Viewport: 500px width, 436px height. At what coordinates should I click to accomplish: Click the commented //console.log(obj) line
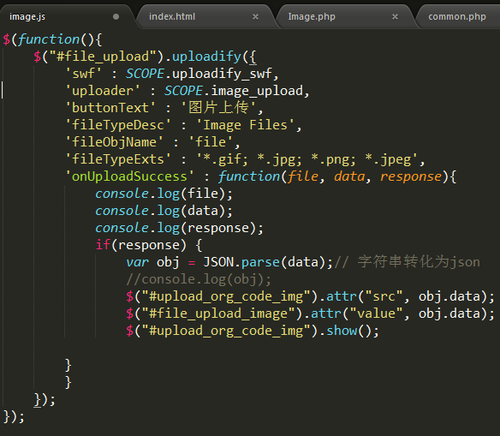click(199, 279)
